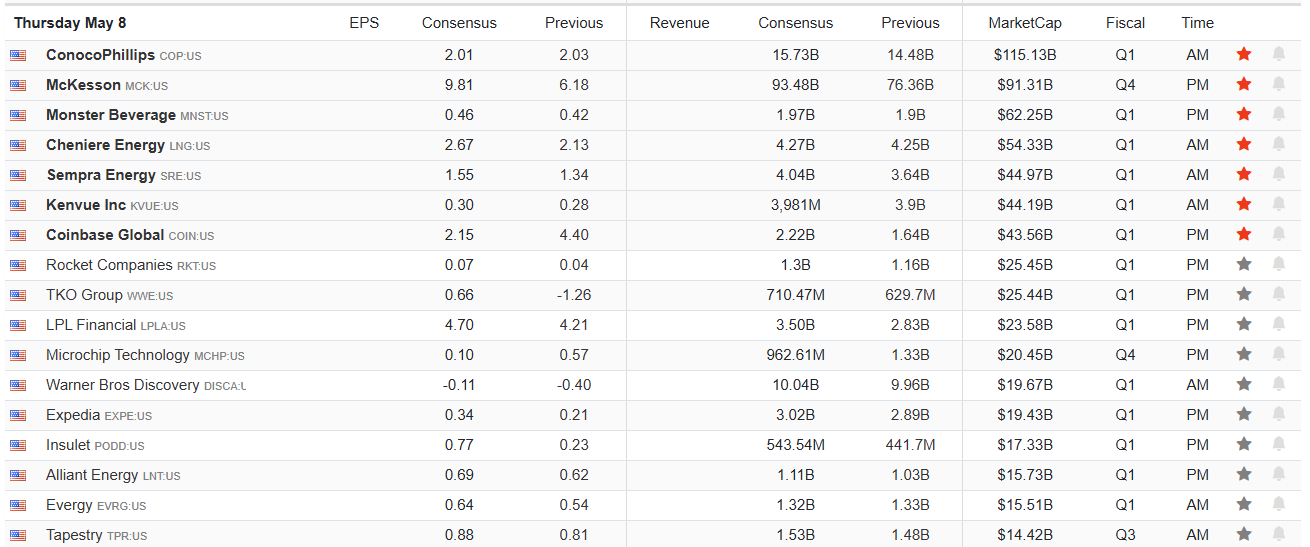Click the Fiscal column header
1310x547 pixels.
(1126, 23)
